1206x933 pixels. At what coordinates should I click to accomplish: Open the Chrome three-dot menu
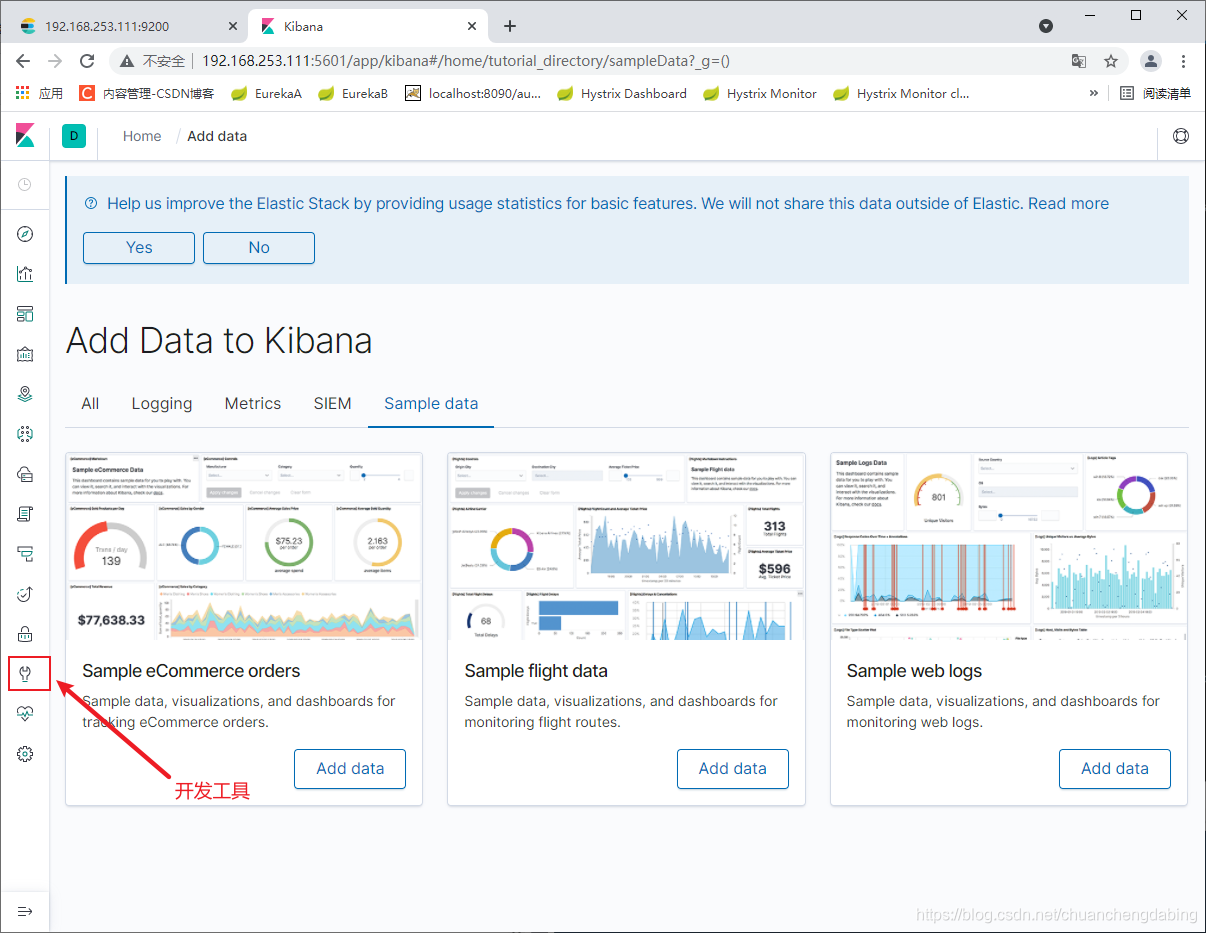[x=1184, y=61]
